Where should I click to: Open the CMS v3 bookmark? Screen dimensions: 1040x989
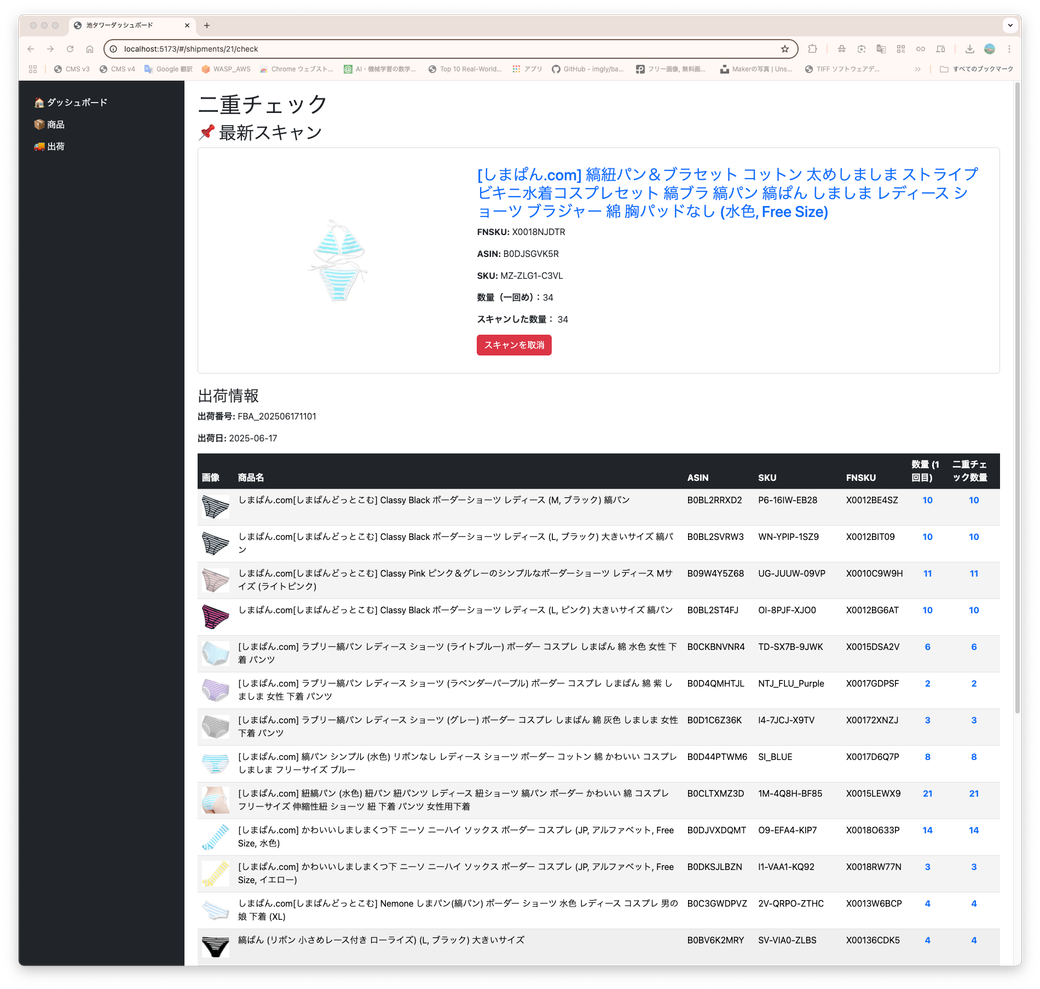point(72,69)
